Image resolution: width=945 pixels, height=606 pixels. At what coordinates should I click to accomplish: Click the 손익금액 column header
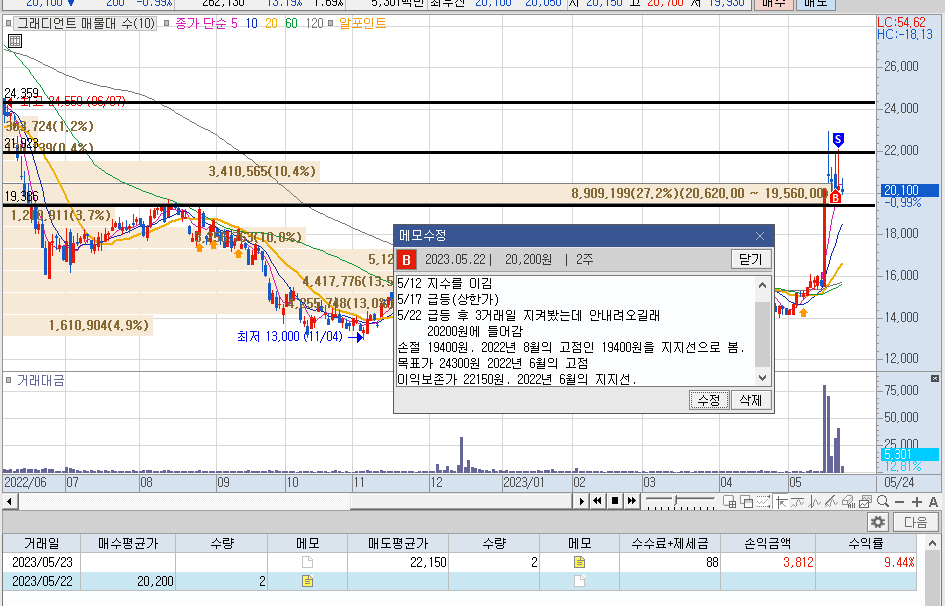tap(768, 543)
